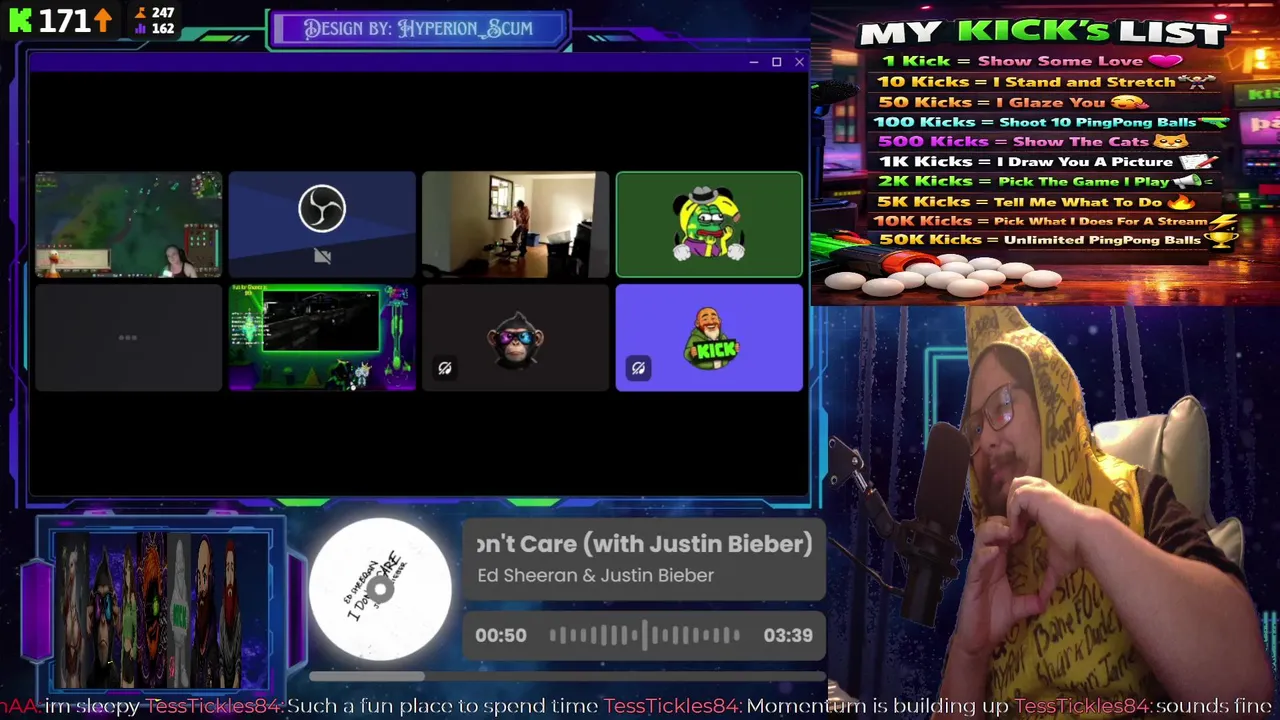Screen dimensions: 1280x720
Task: Click the 50 Kicks = I Glaze You line
Action: pos(1013,102)
